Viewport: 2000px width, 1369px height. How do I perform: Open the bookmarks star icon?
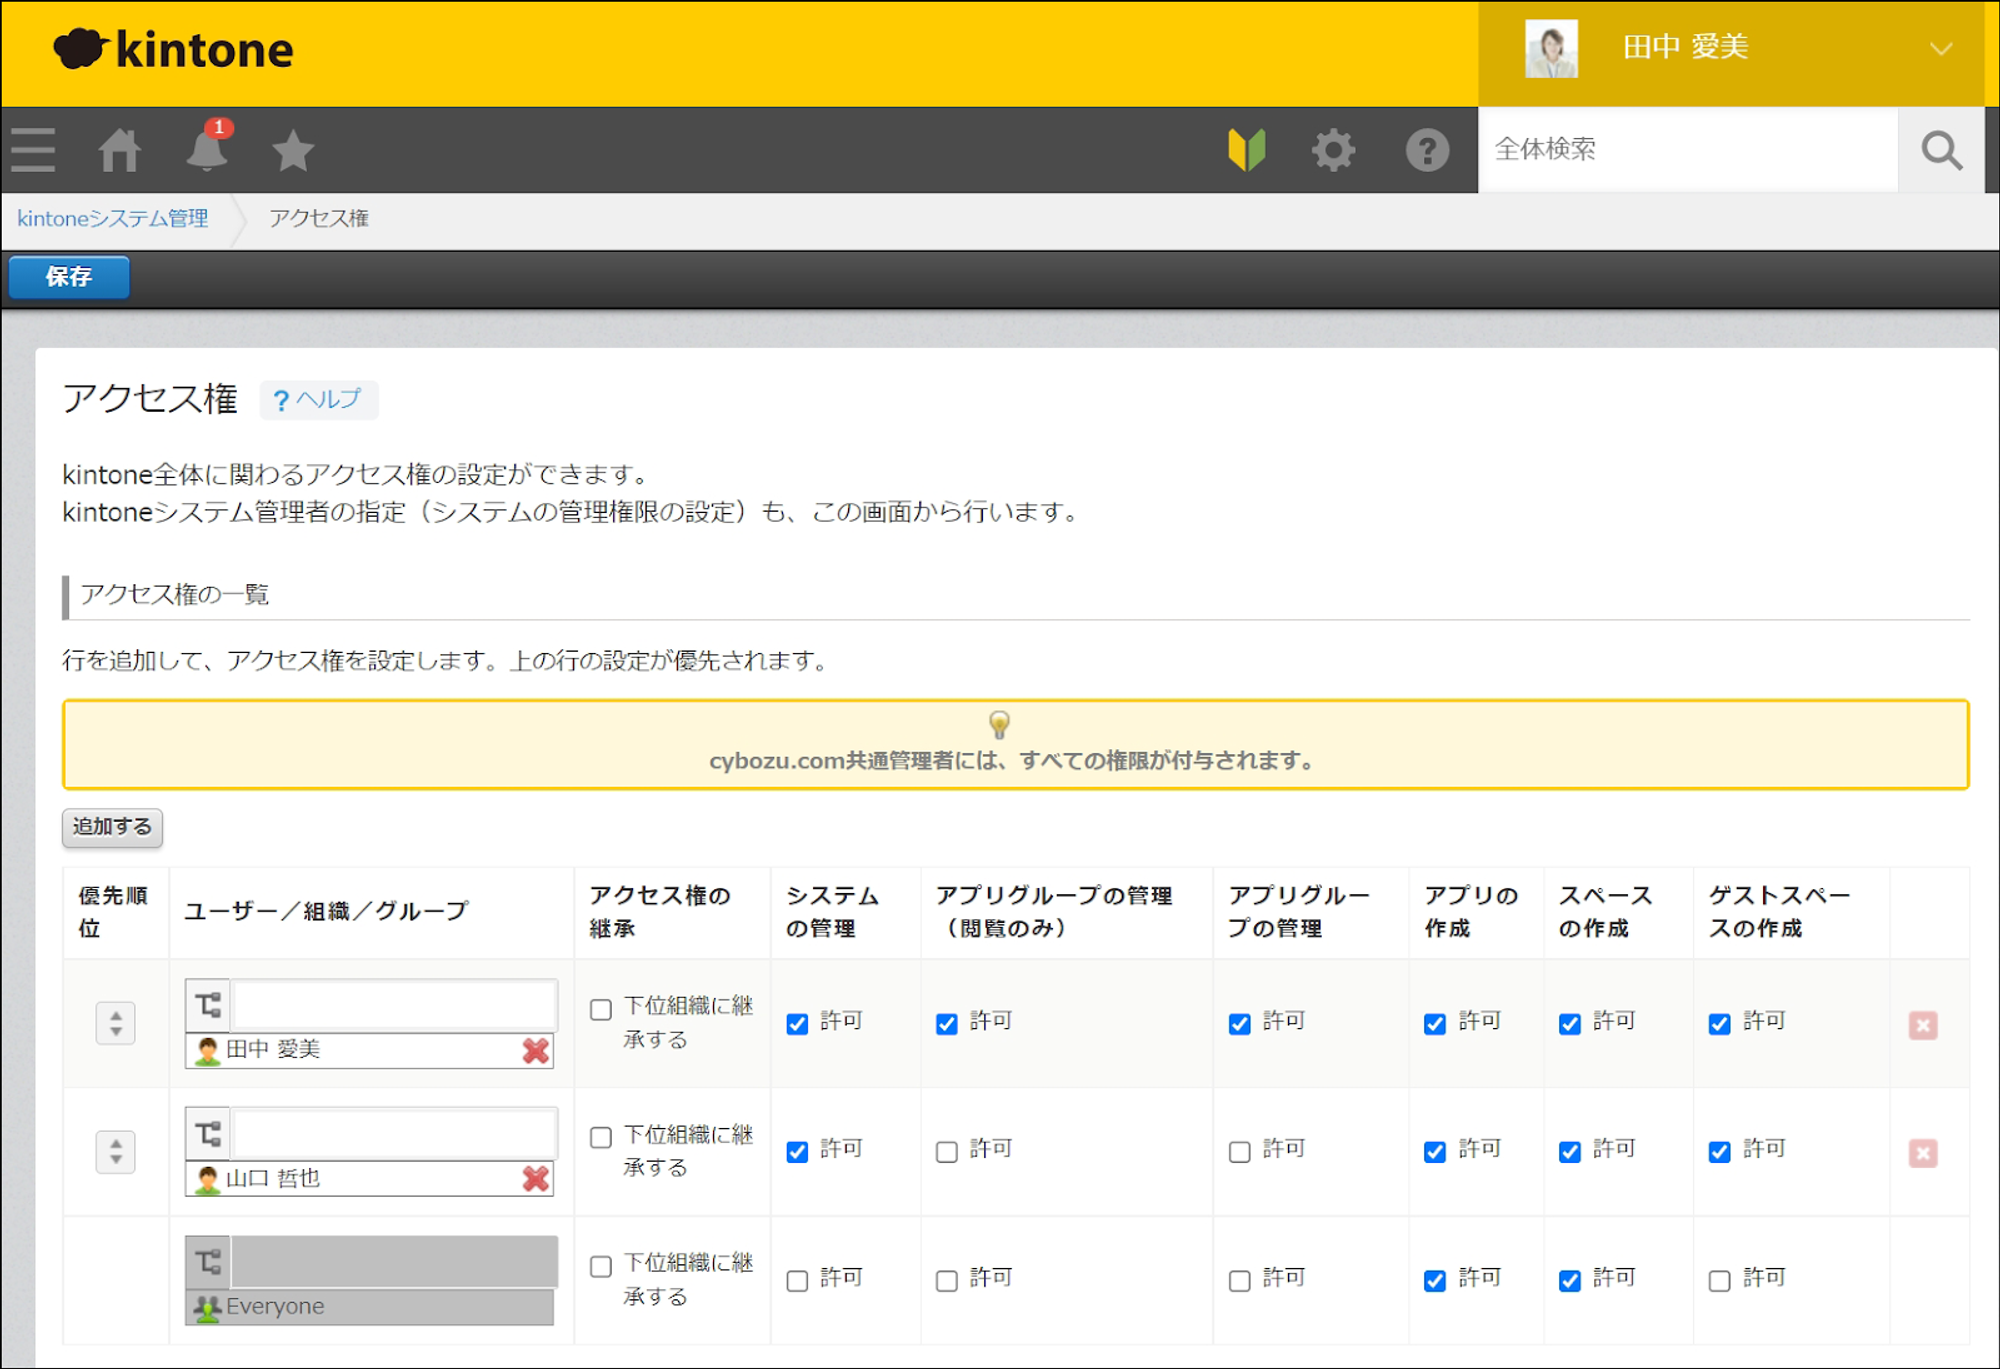coord(293,150)
